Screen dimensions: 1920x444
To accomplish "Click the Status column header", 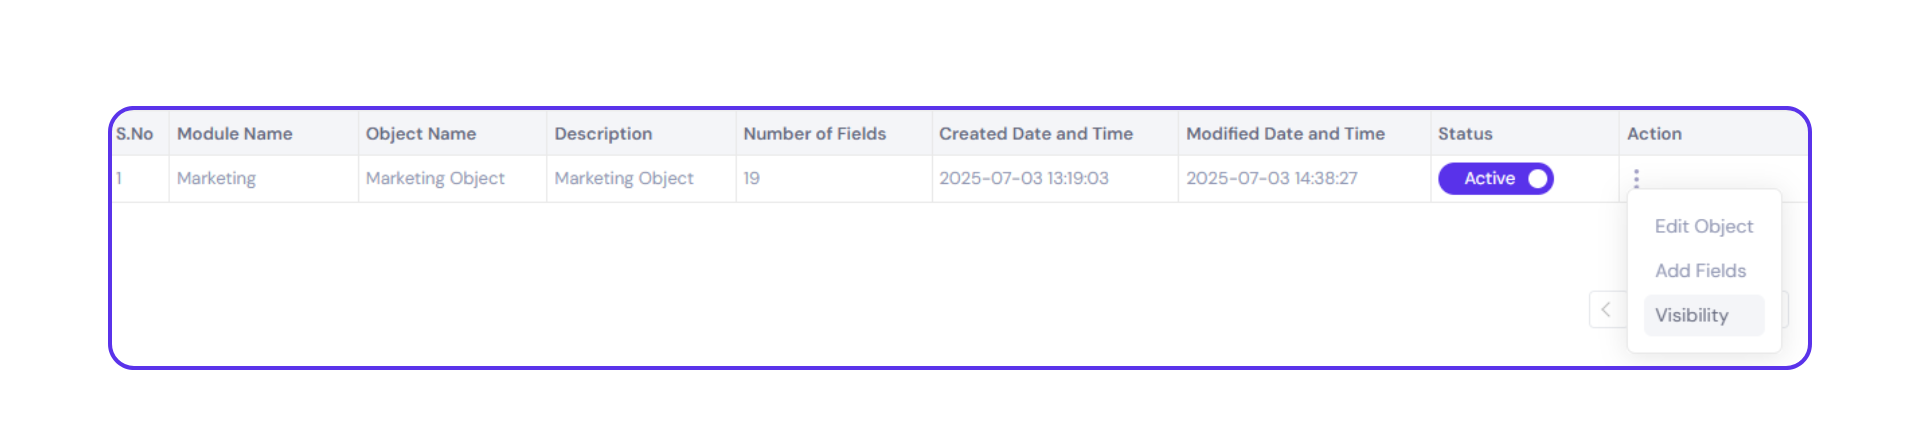I will 1465,134.
